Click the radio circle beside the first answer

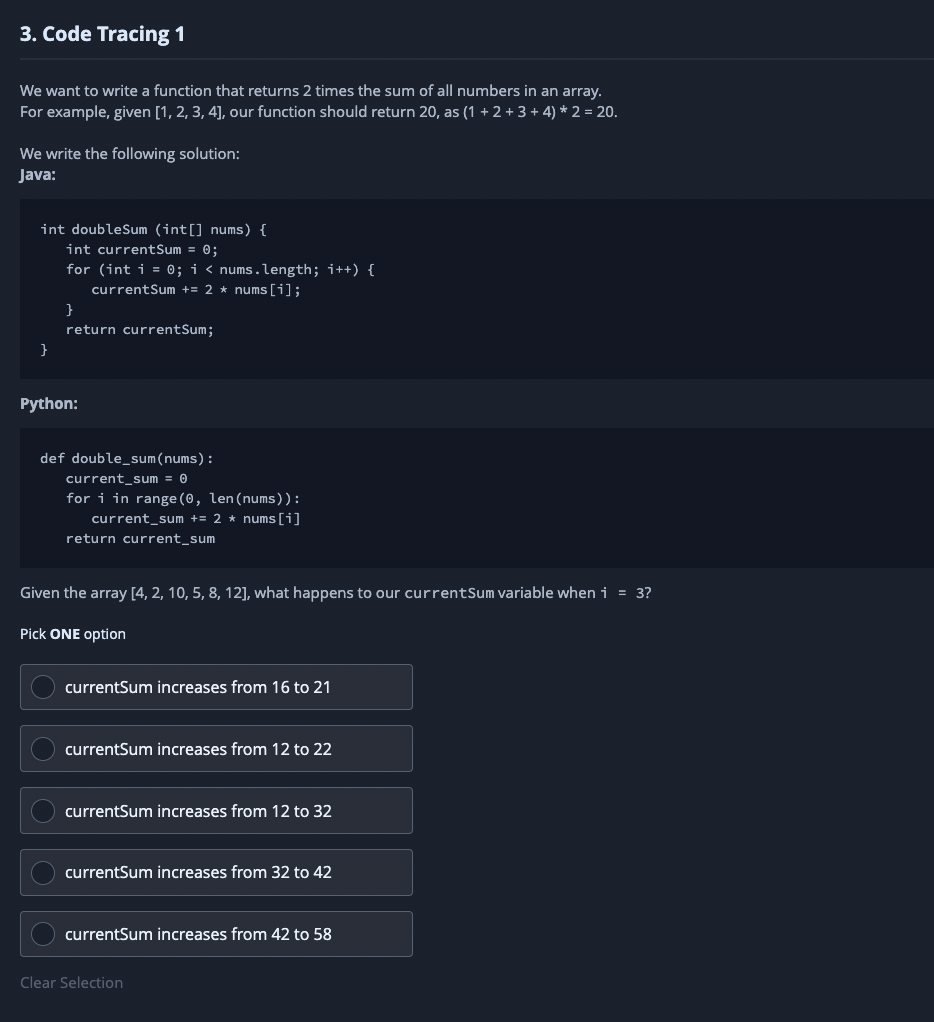click(42, 687)
